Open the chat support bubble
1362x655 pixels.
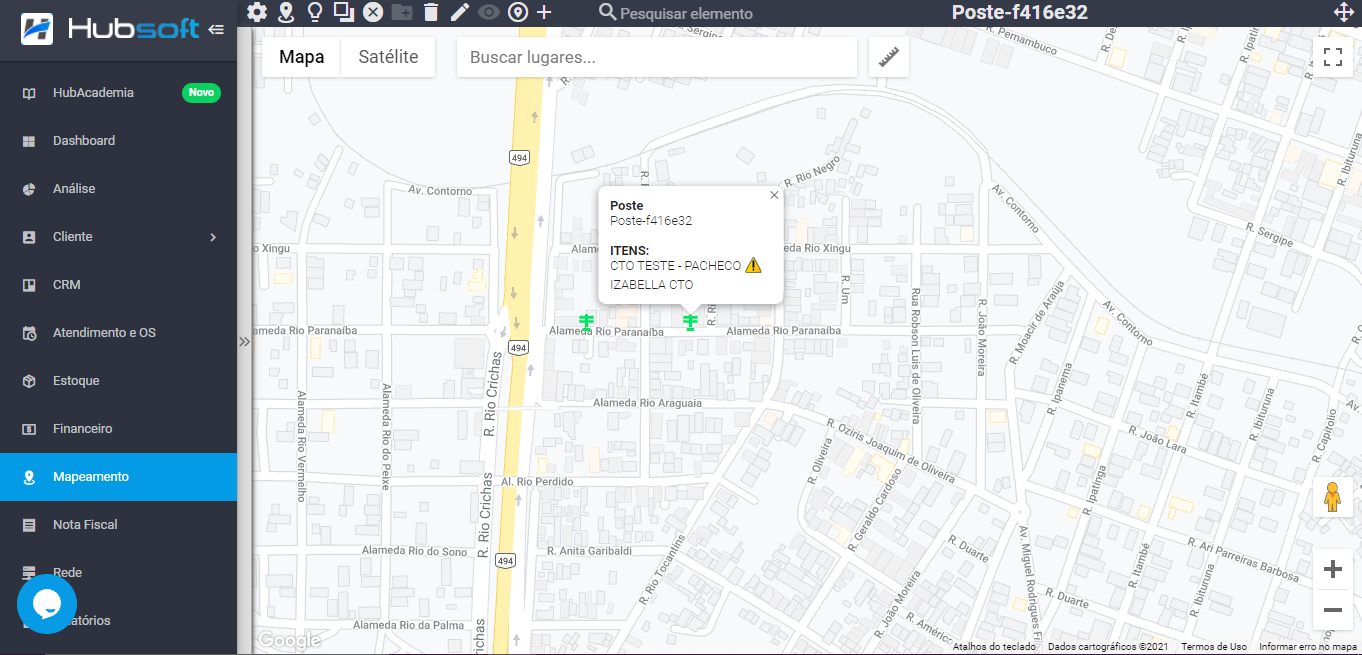(47, 604)
